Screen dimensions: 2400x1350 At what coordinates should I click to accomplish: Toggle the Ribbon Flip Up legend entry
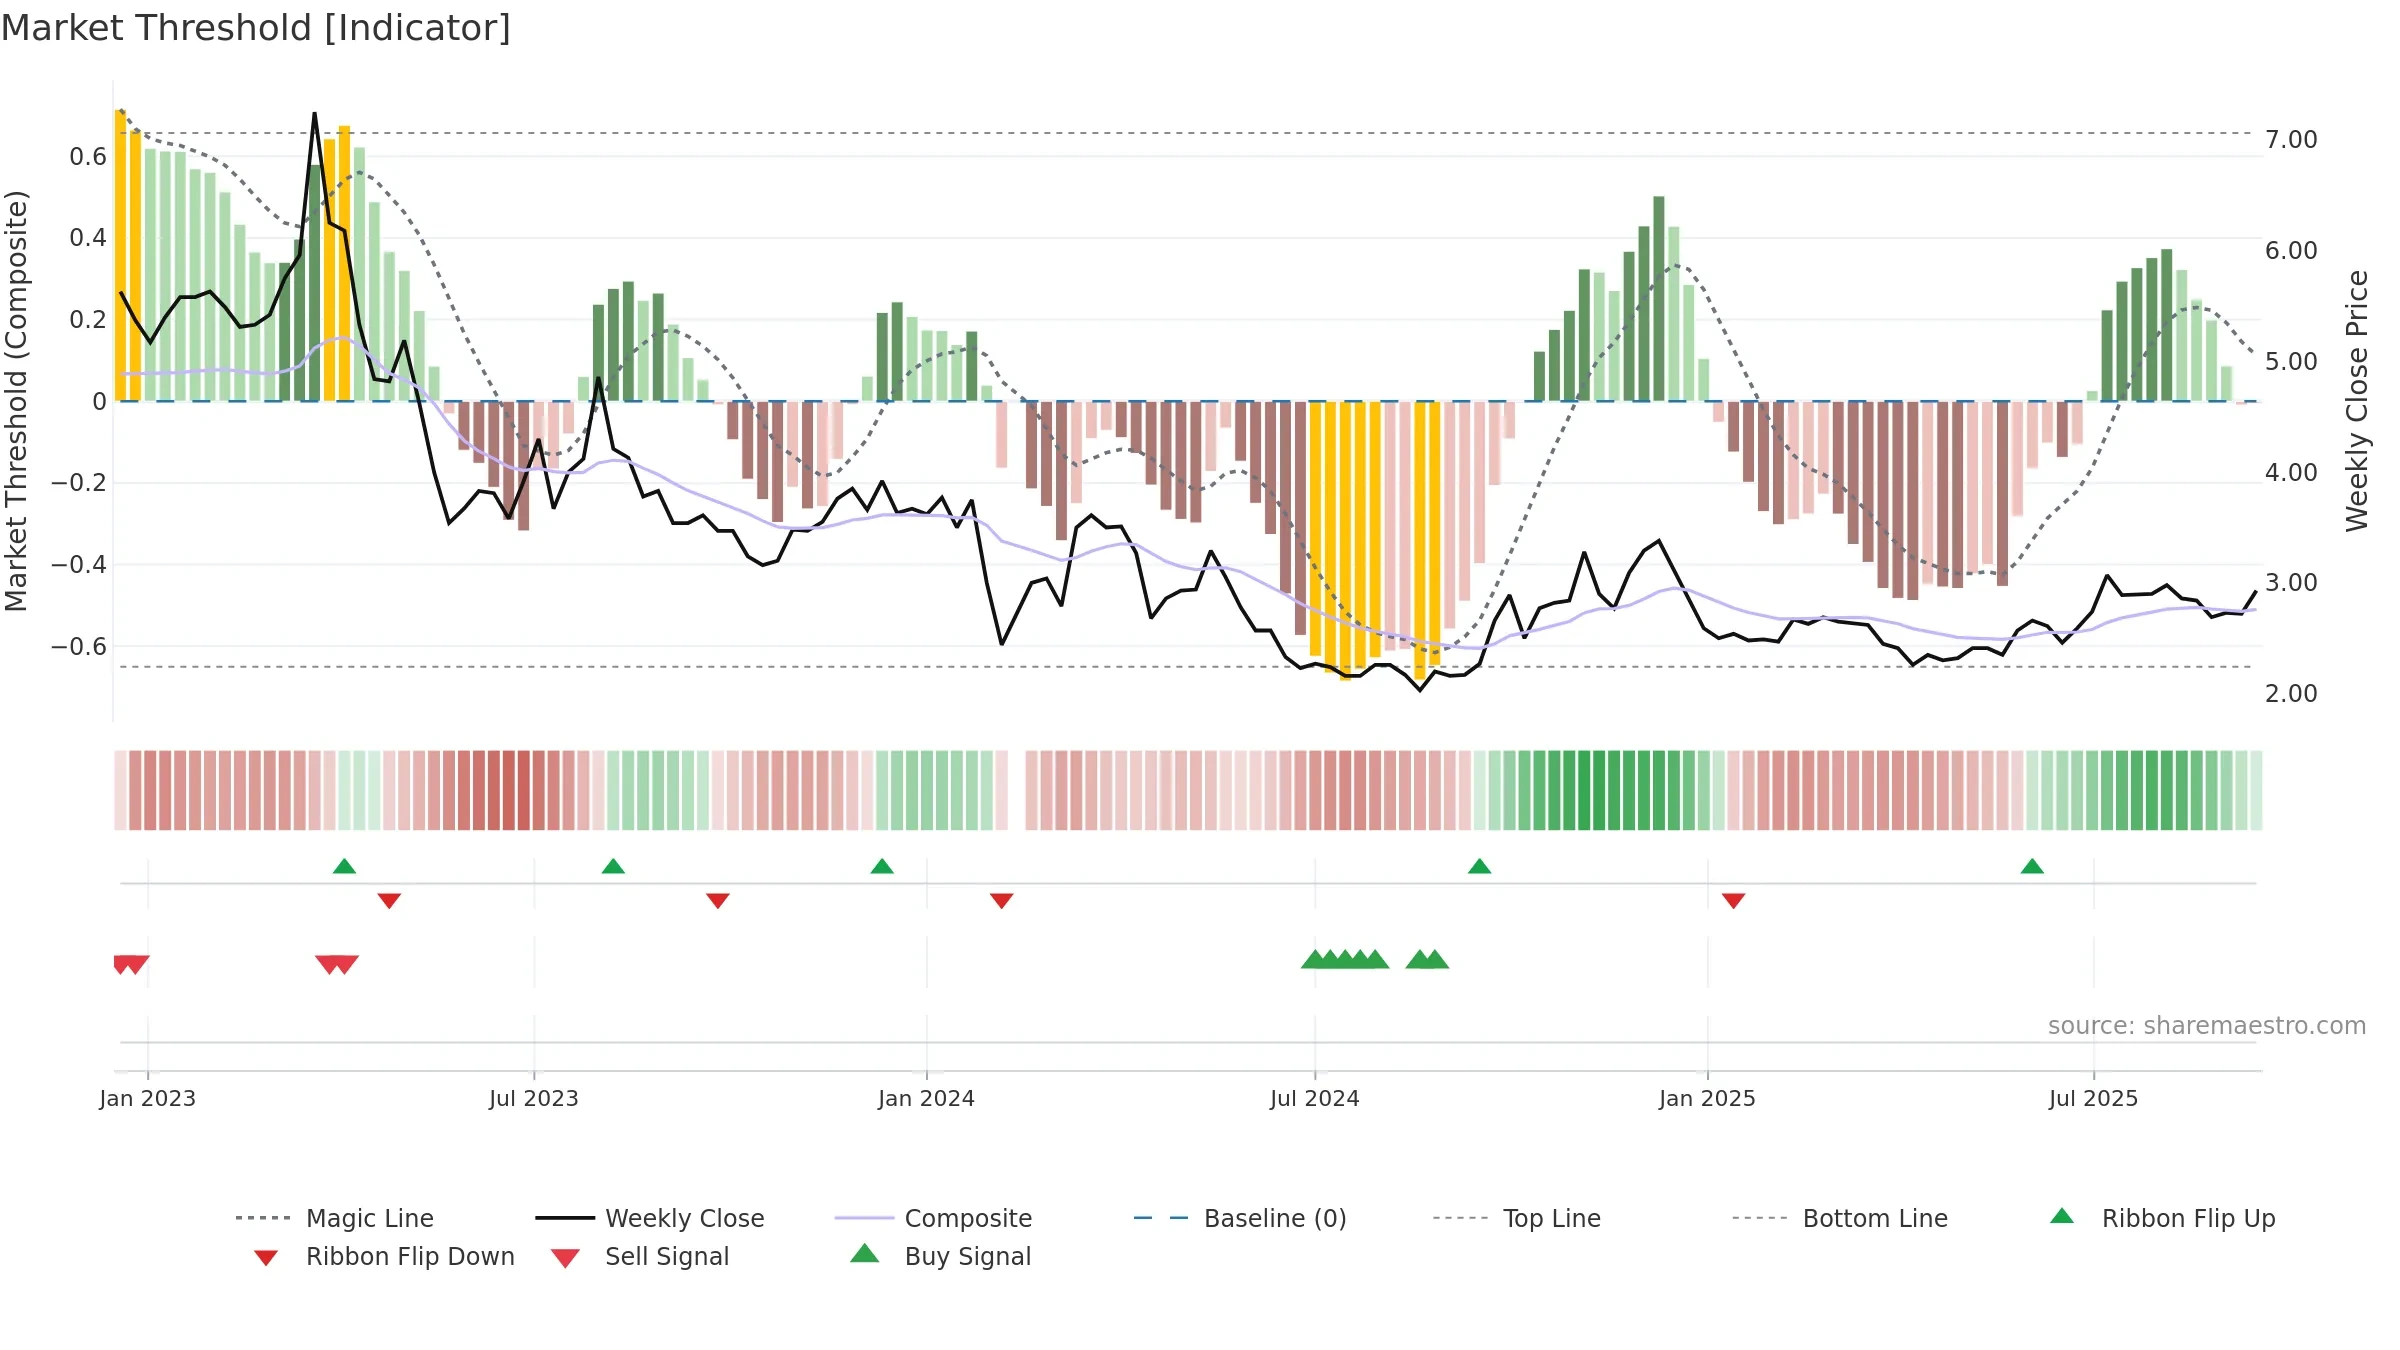point(2162,1218)
